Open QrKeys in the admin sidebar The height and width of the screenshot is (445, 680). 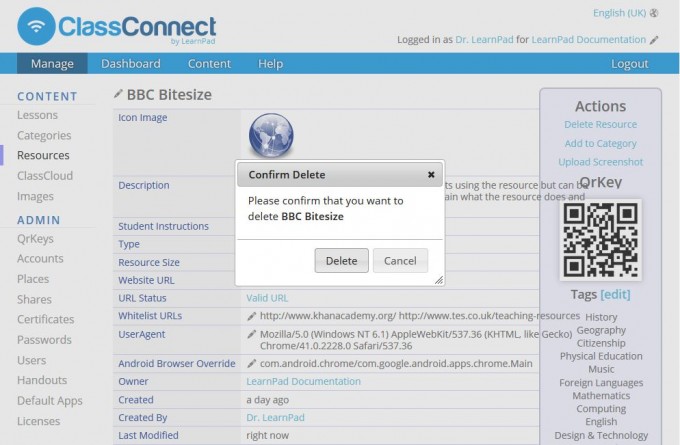[x=35, y=239]
